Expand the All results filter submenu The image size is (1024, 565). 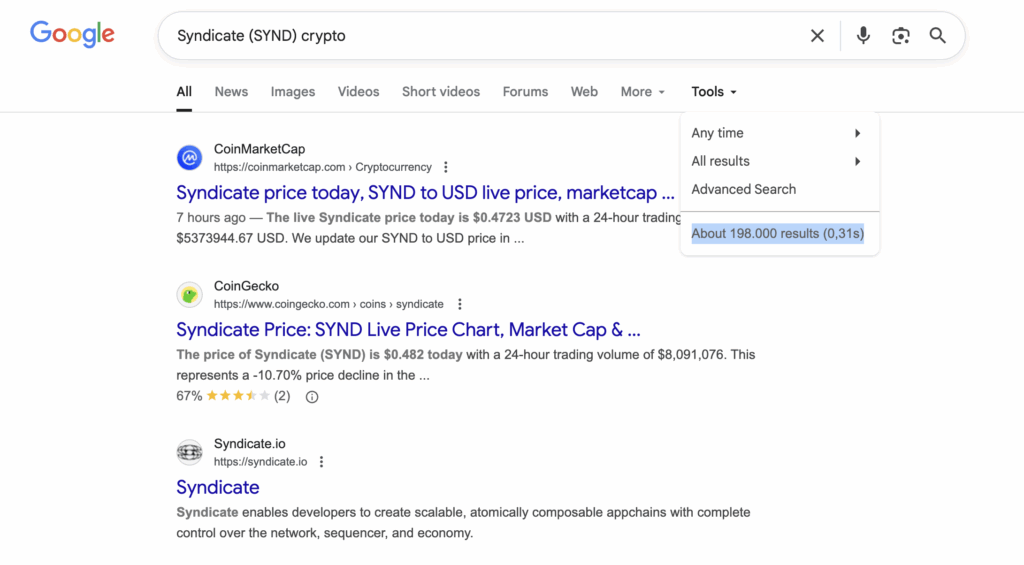(776, 161)
